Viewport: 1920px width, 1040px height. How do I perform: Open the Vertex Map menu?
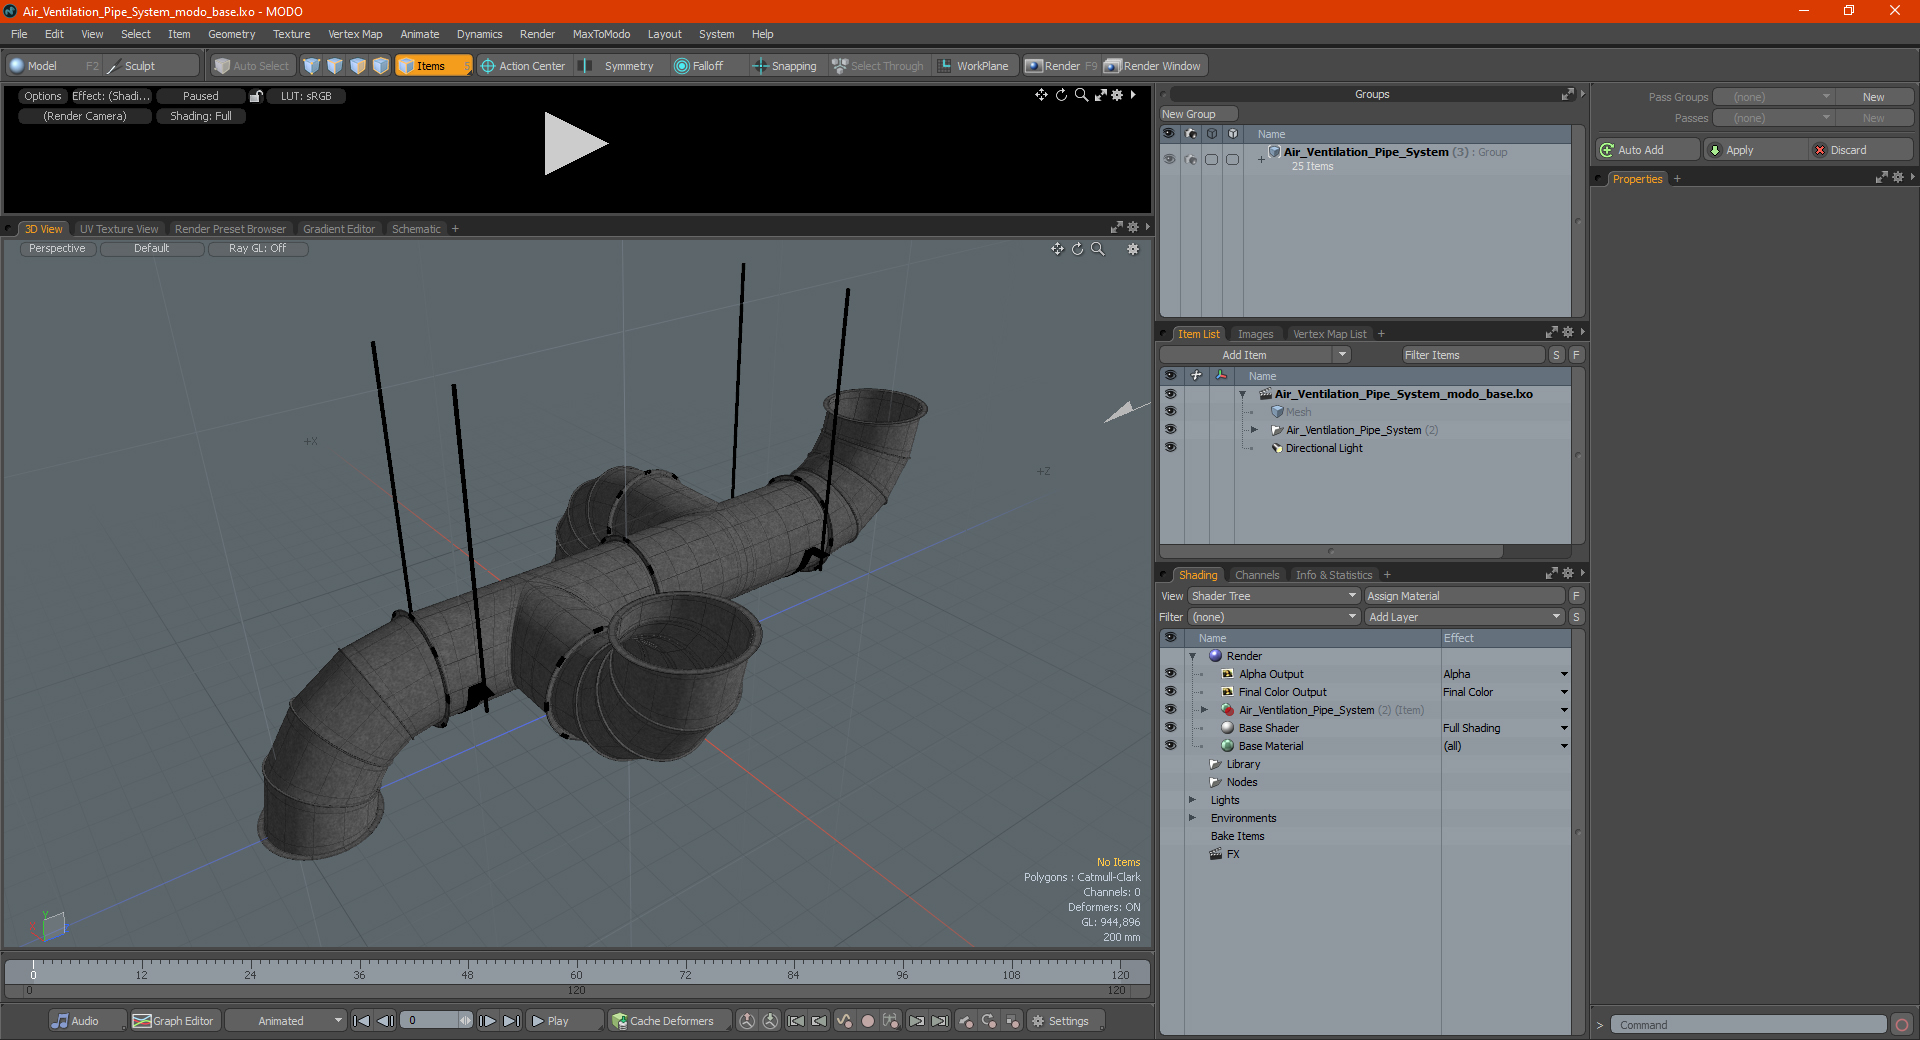point(355,34)
